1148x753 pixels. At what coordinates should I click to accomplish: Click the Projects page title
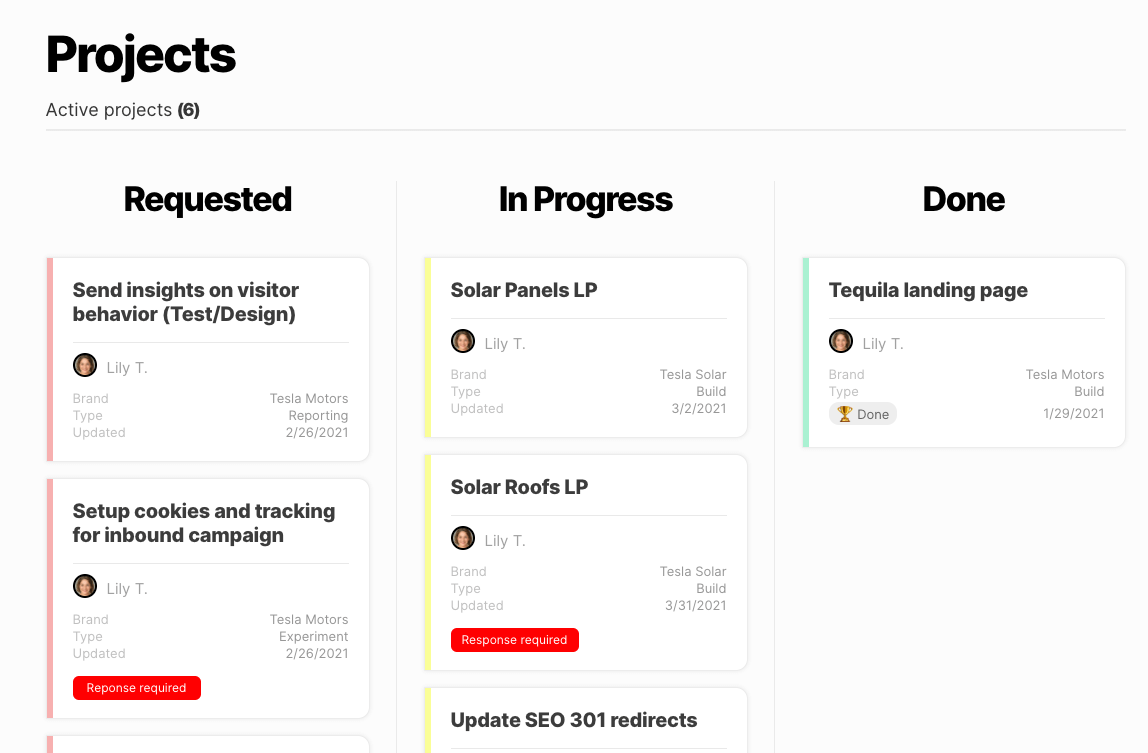pos(141,56)
